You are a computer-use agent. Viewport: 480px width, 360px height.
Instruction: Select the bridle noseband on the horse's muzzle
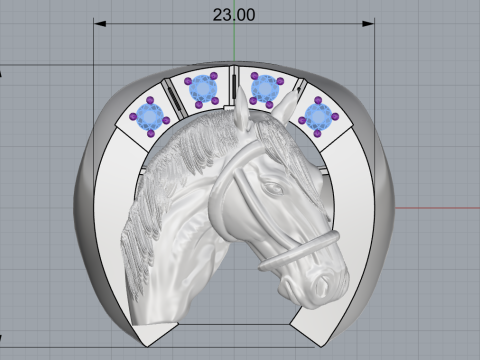[299, 251]
